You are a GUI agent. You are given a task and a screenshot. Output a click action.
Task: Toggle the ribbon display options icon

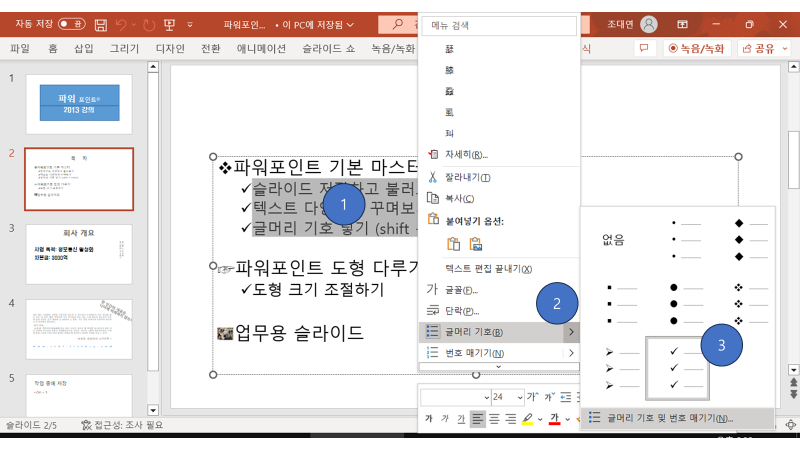pyautogui.click(x=682, y=24)
